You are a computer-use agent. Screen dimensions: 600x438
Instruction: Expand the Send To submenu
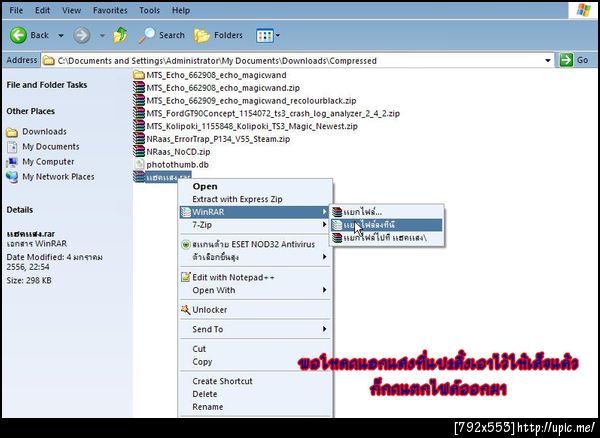click(324, 329)
